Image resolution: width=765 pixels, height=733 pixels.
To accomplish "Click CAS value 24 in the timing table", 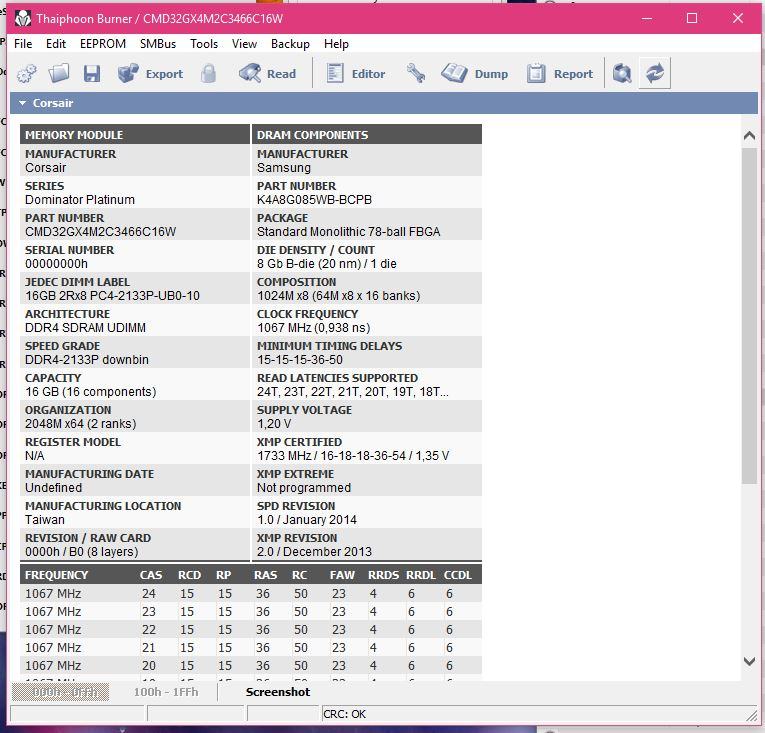I will tap(148, 593).
